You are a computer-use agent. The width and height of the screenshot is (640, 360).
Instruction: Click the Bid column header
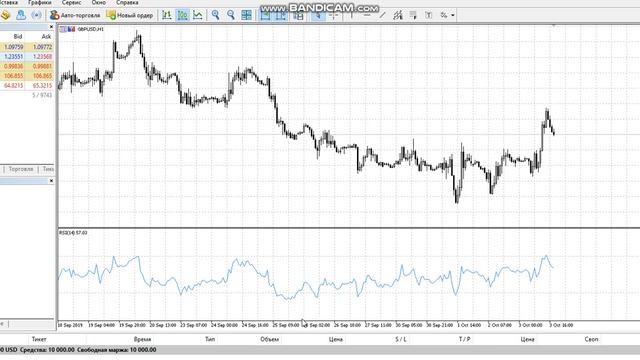pos(18,37)
